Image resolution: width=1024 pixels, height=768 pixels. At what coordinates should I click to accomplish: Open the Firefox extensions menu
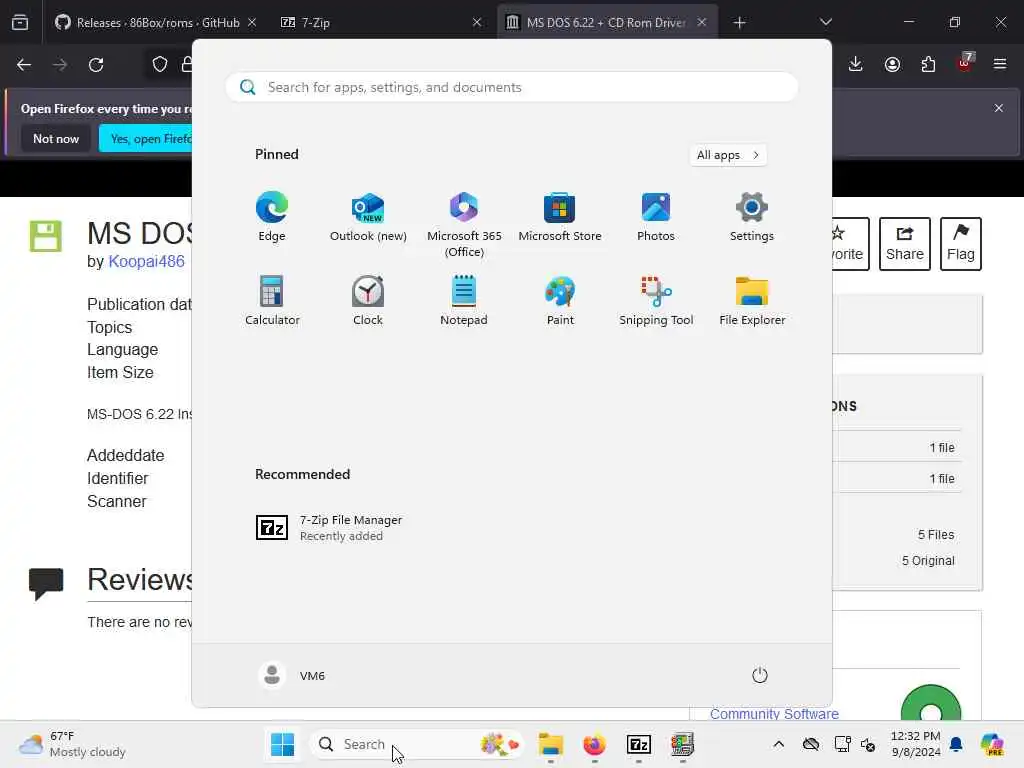tap(928, 64)
